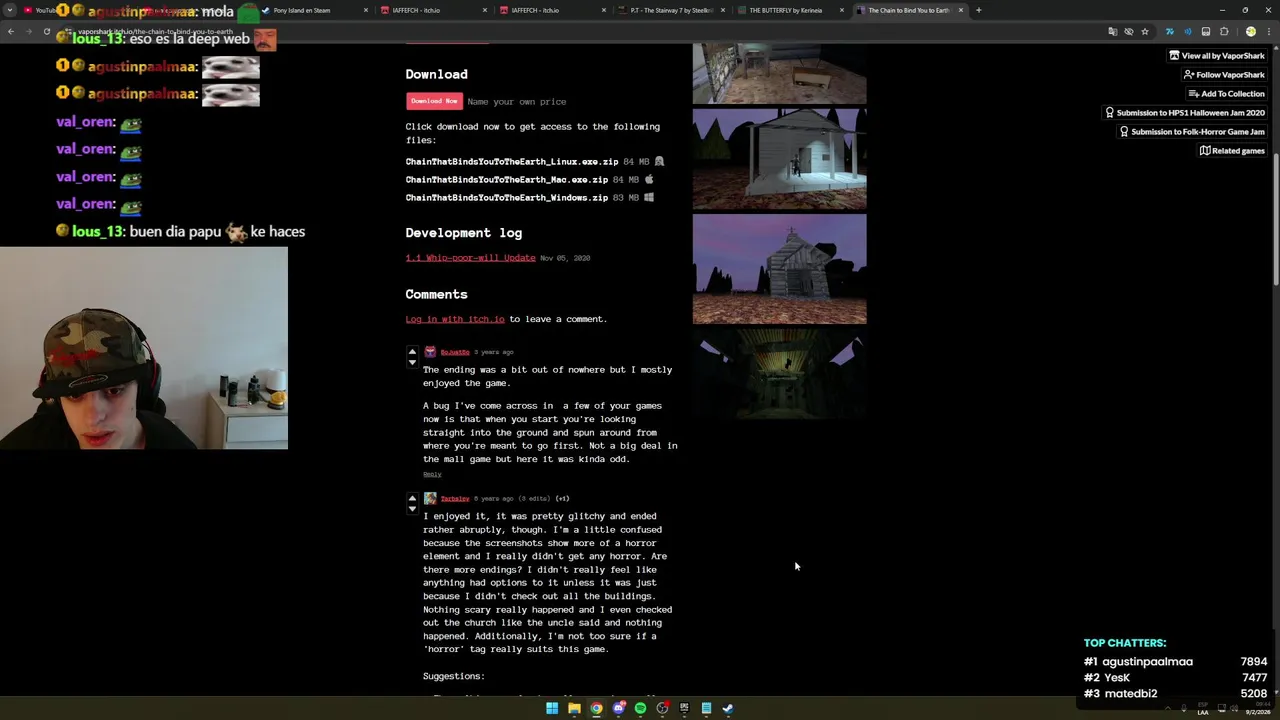Click the Windows zip file name
This screenshot has height=720, width=1280.
507,198
